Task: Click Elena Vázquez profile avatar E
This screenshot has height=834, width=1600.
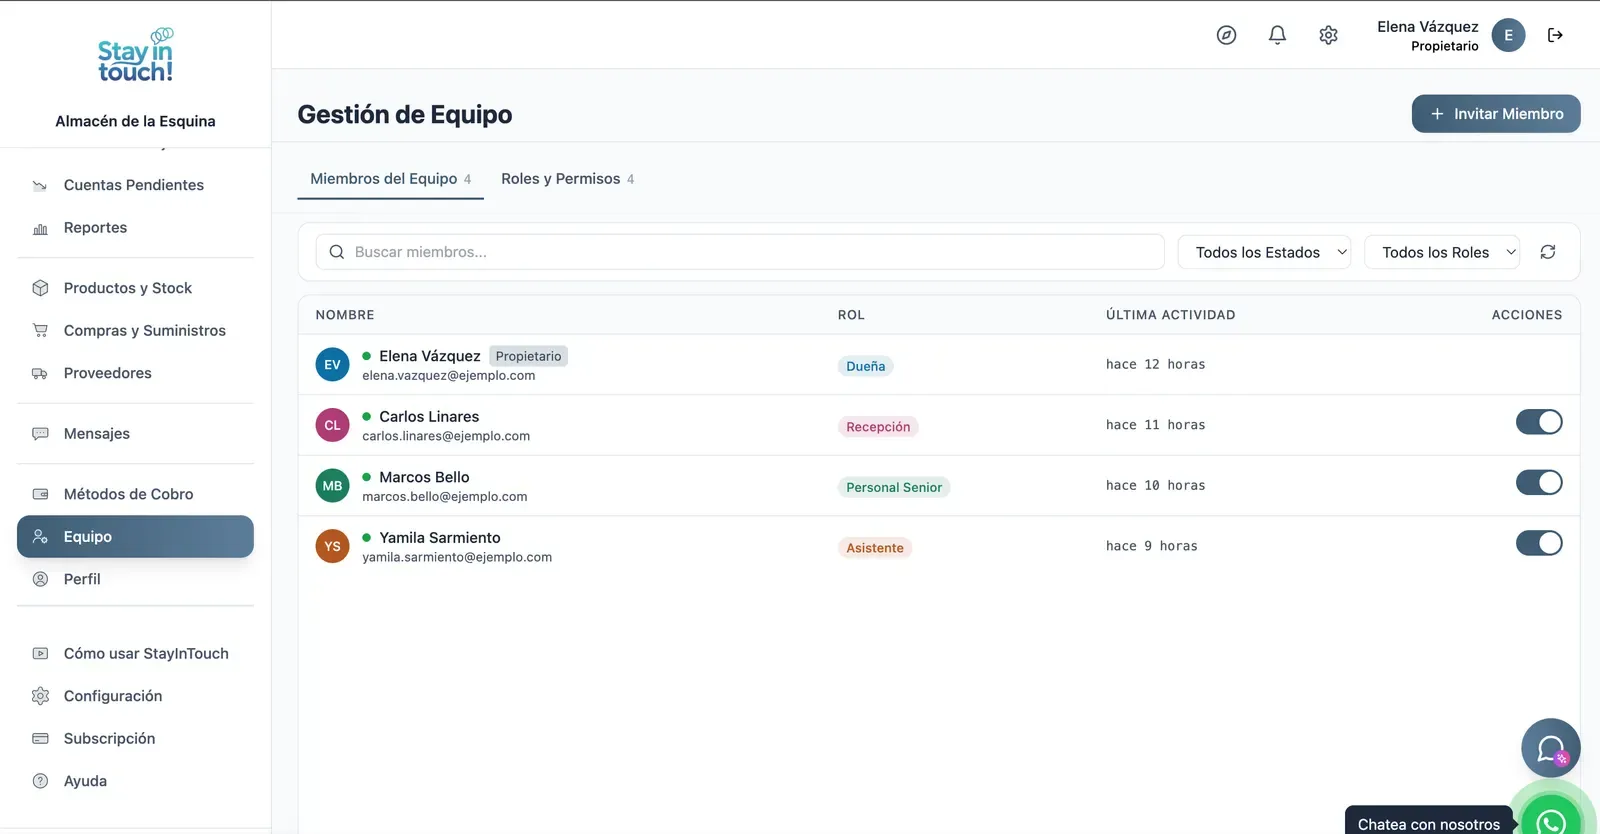Action: [x=1508, y=35]
